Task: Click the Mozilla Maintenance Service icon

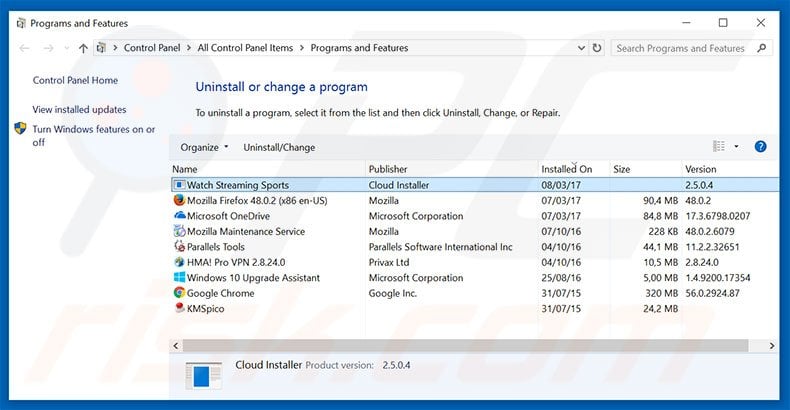Action: click(179, 231)
